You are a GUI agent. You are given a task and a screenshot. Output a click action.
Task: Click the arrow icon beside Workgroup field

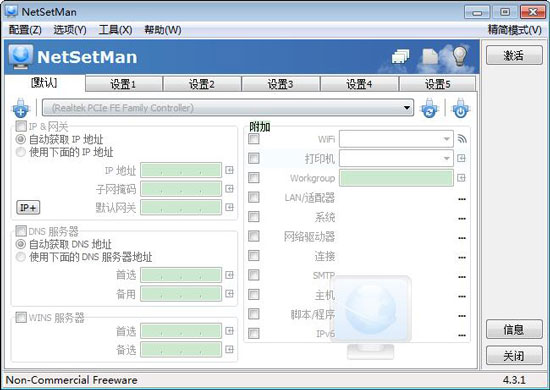point(461,178)
